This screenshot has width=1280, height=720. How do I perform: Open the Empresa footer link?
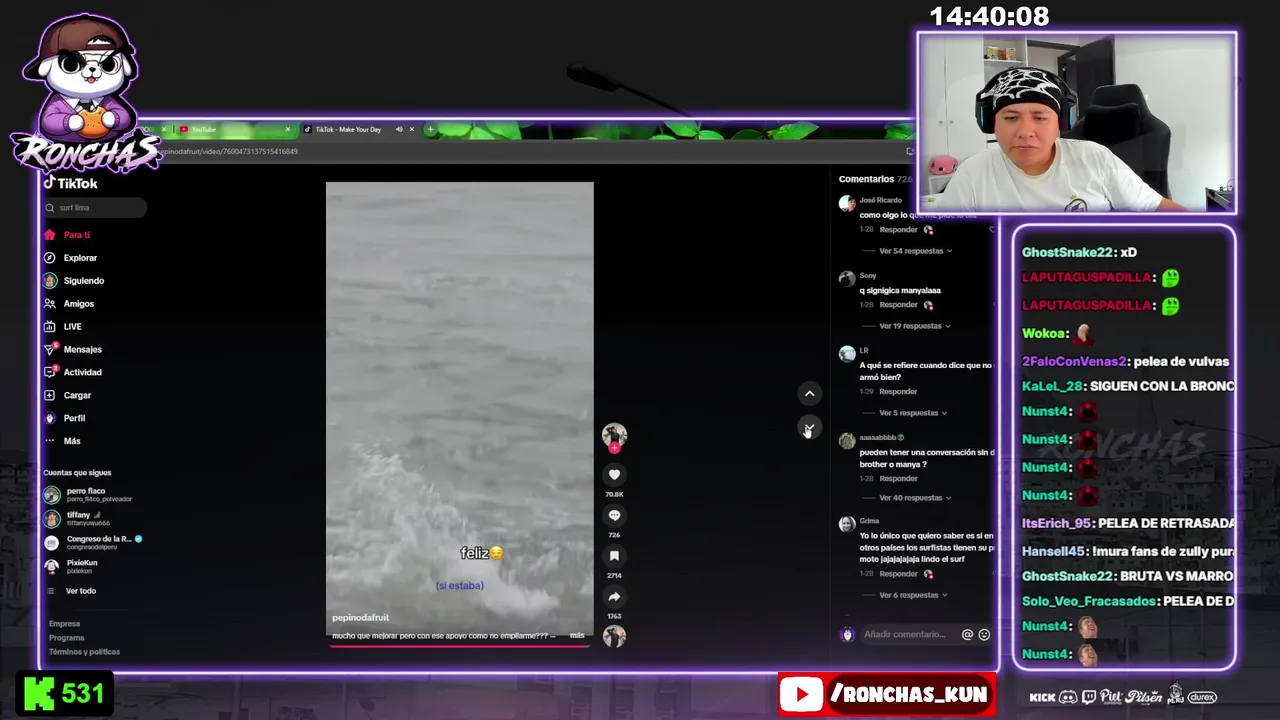pos(64,624)
